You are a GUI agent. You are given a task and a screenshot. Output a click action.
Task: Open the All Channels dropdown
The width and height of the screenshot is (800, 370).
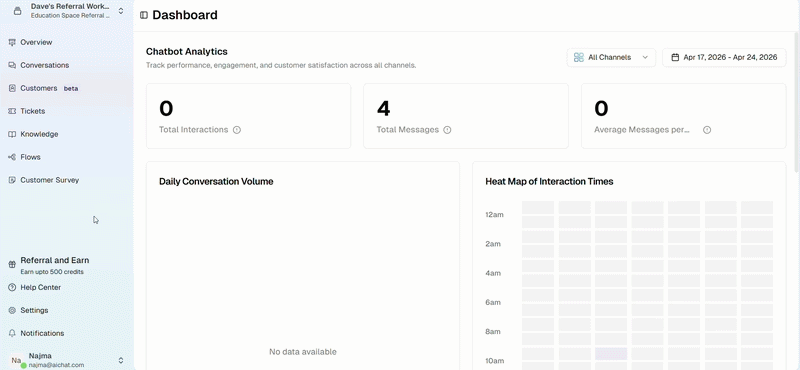tap(611, 58)
